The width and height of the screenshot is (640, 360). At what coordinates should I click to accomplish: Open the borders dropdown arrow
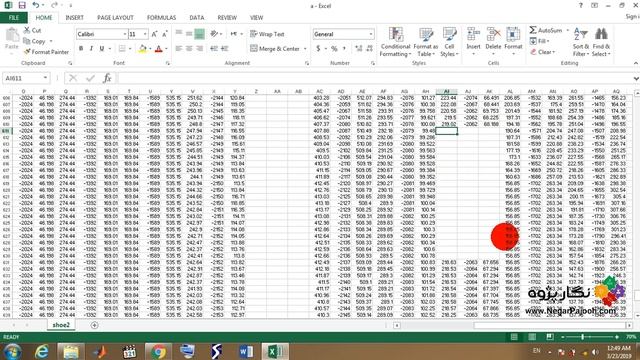tap(130, 49)
